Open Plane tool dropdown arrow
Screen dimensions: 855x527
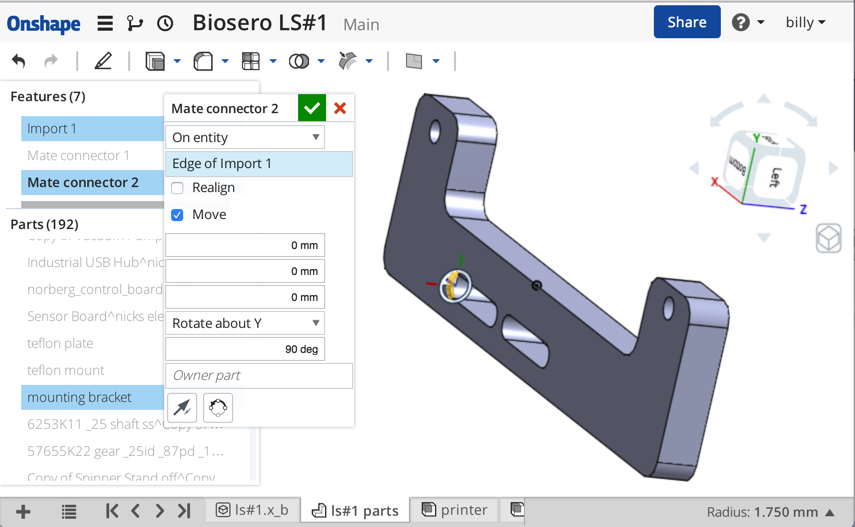pyautogui.click(x=436, y=61)
